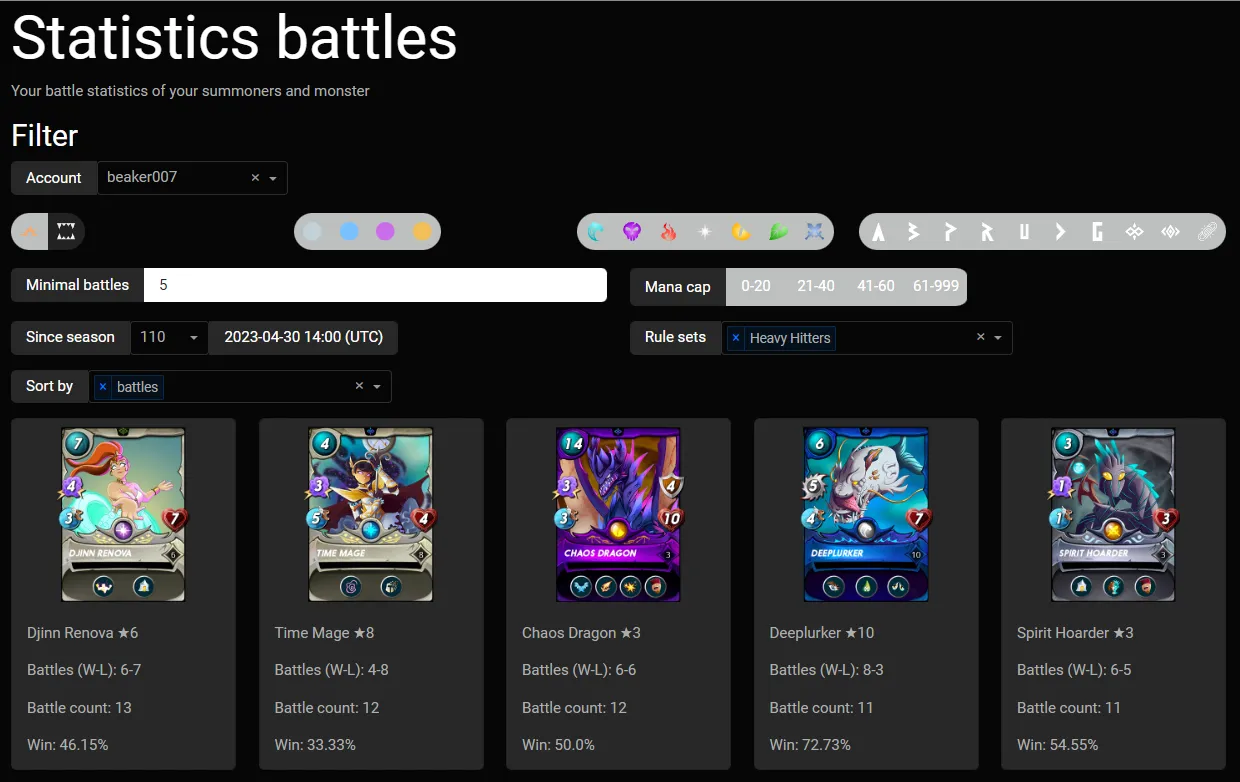
Task: Click the Account label button
Action: pyautogui.click(x=54, y=178)
